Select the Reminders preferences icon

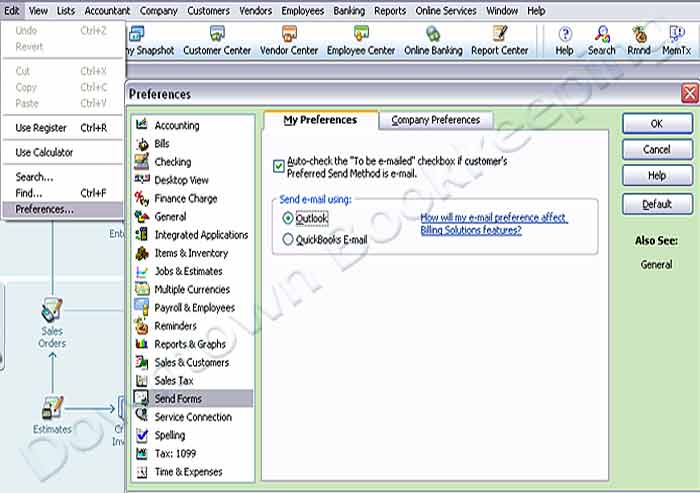click(x=142, y=326)
